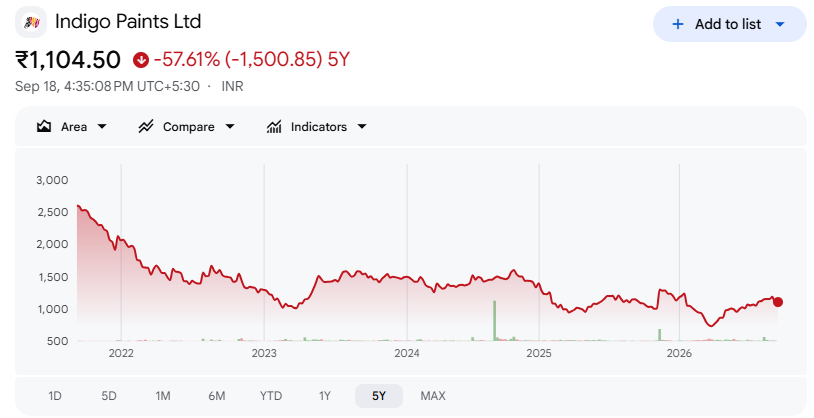Select the 1M time range
Screen dimensions: 814x418
163,396
